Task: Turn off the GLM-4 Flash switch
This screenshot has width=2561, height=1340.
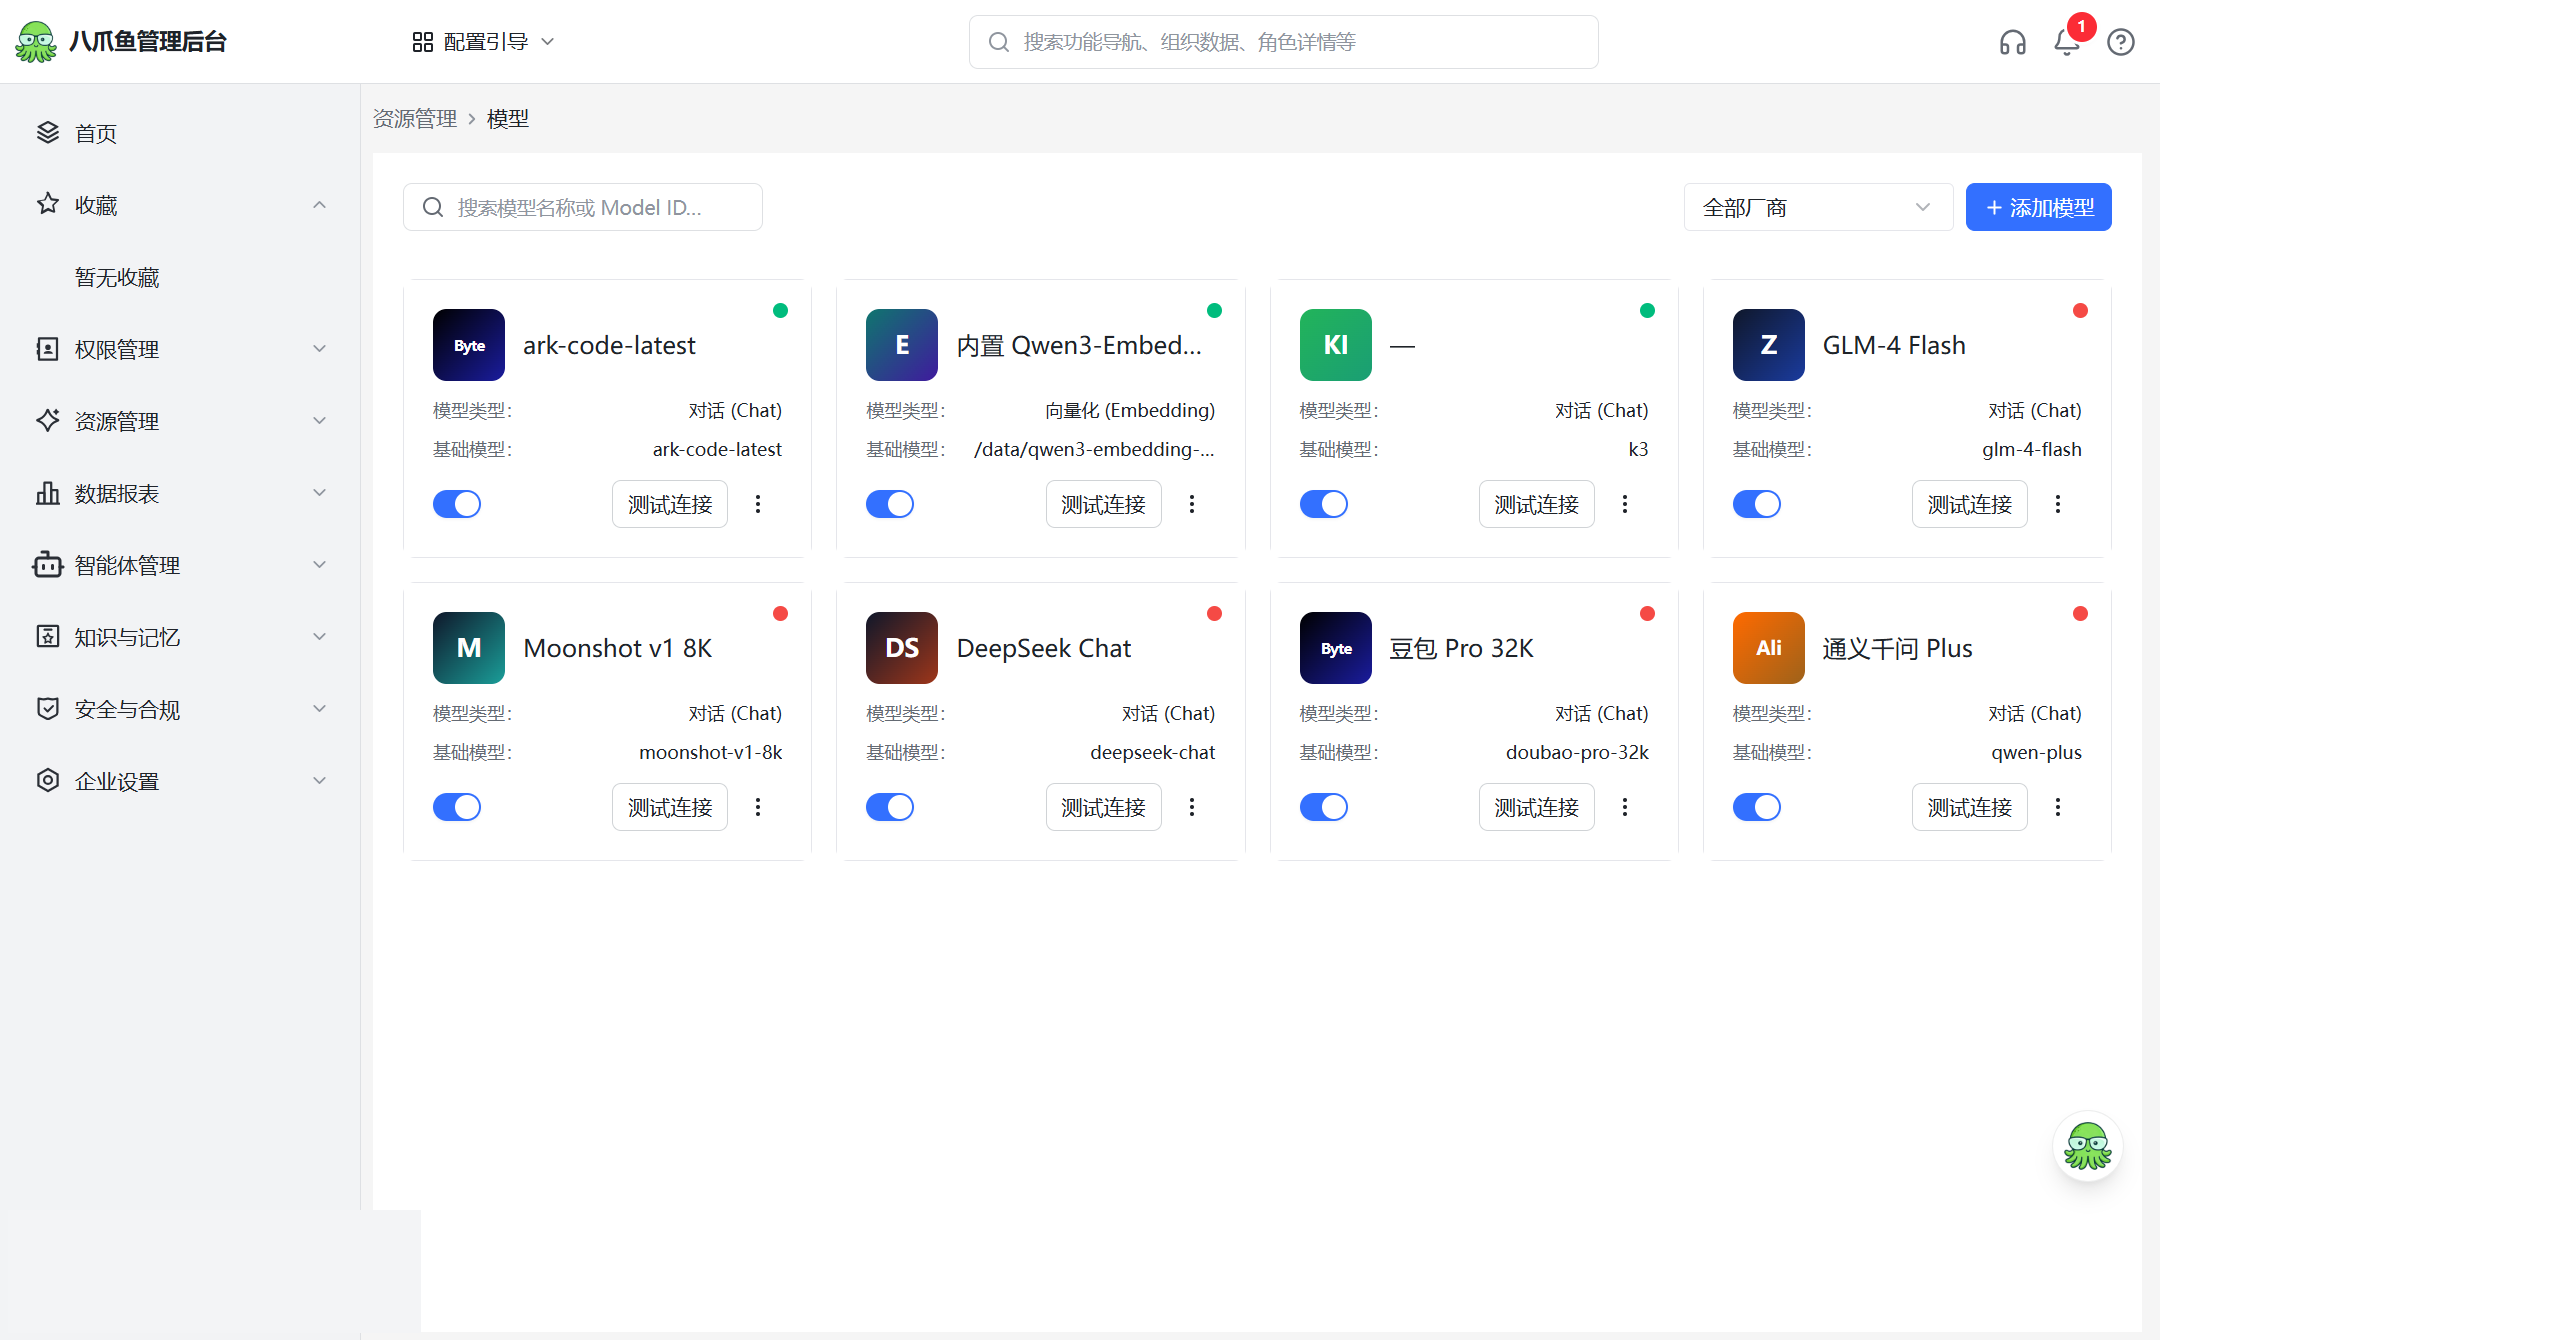Action: (x=1757, y=504)
